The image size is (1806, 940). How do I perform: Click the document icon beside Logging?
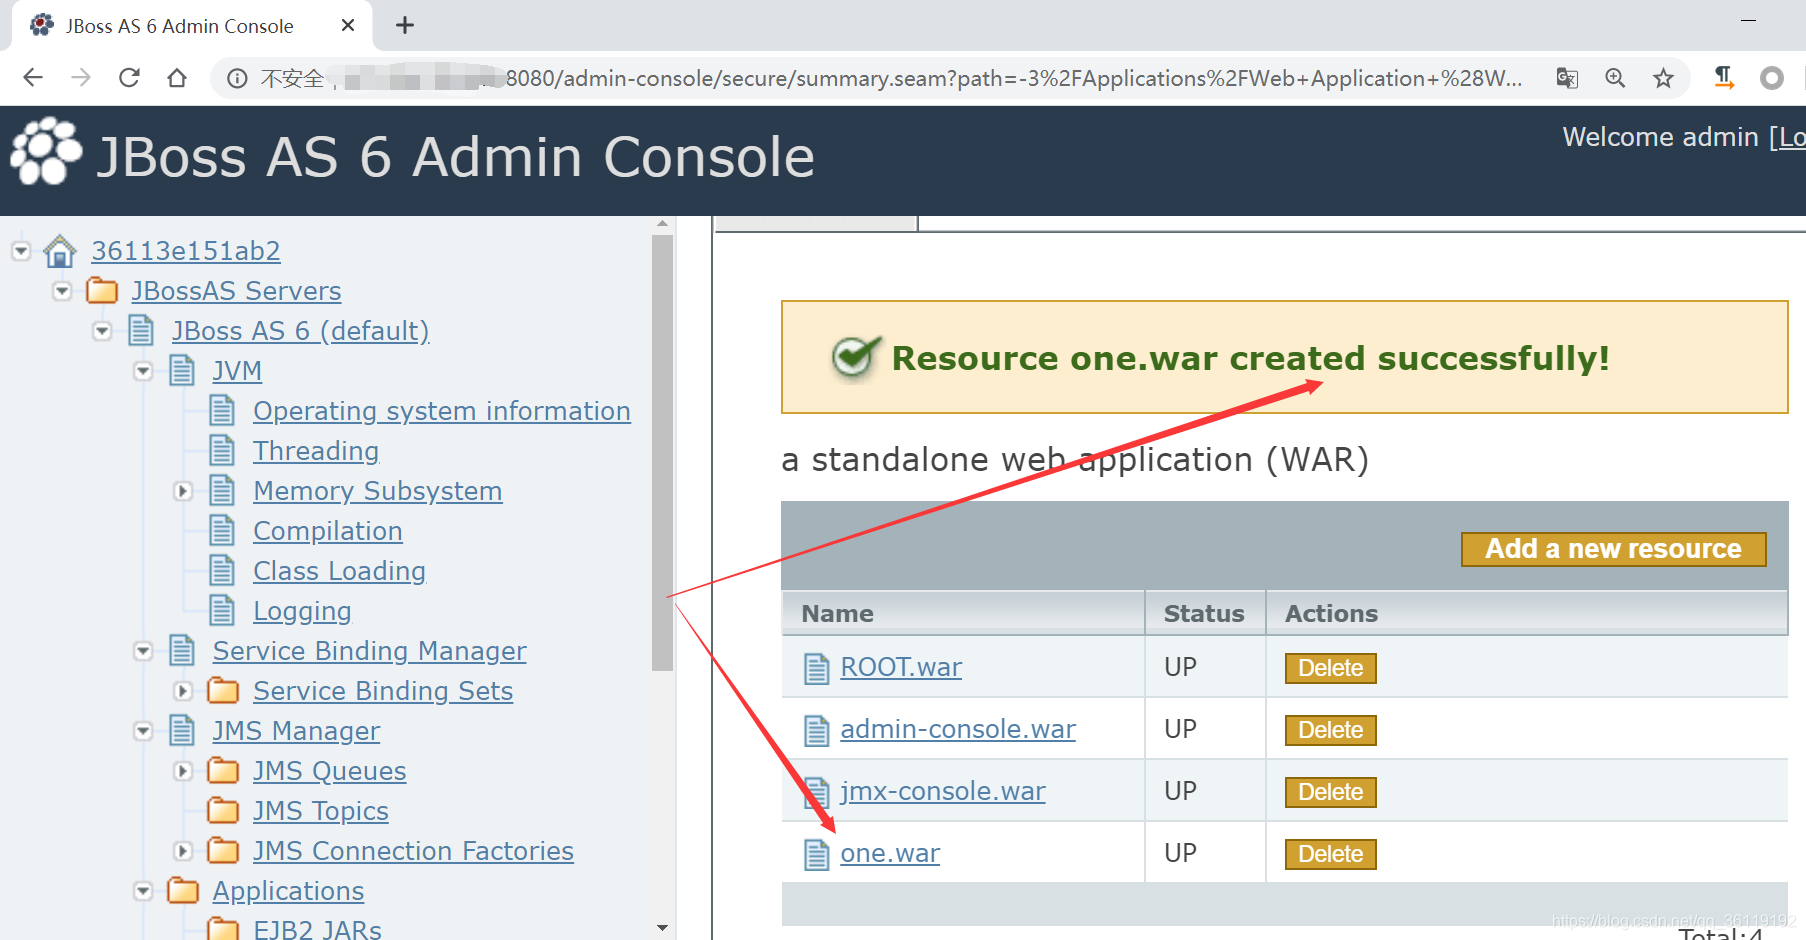tap(222, 611)
